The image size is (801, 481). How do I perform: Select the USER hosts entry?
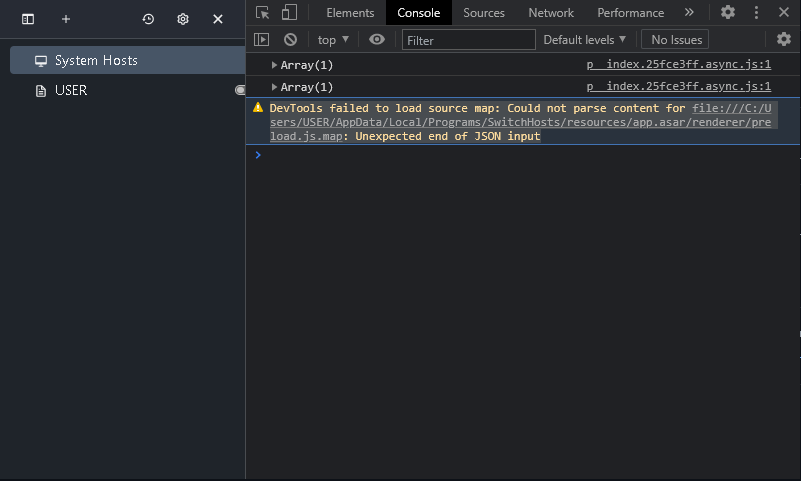pyautogui.click(x=128, y=90)
